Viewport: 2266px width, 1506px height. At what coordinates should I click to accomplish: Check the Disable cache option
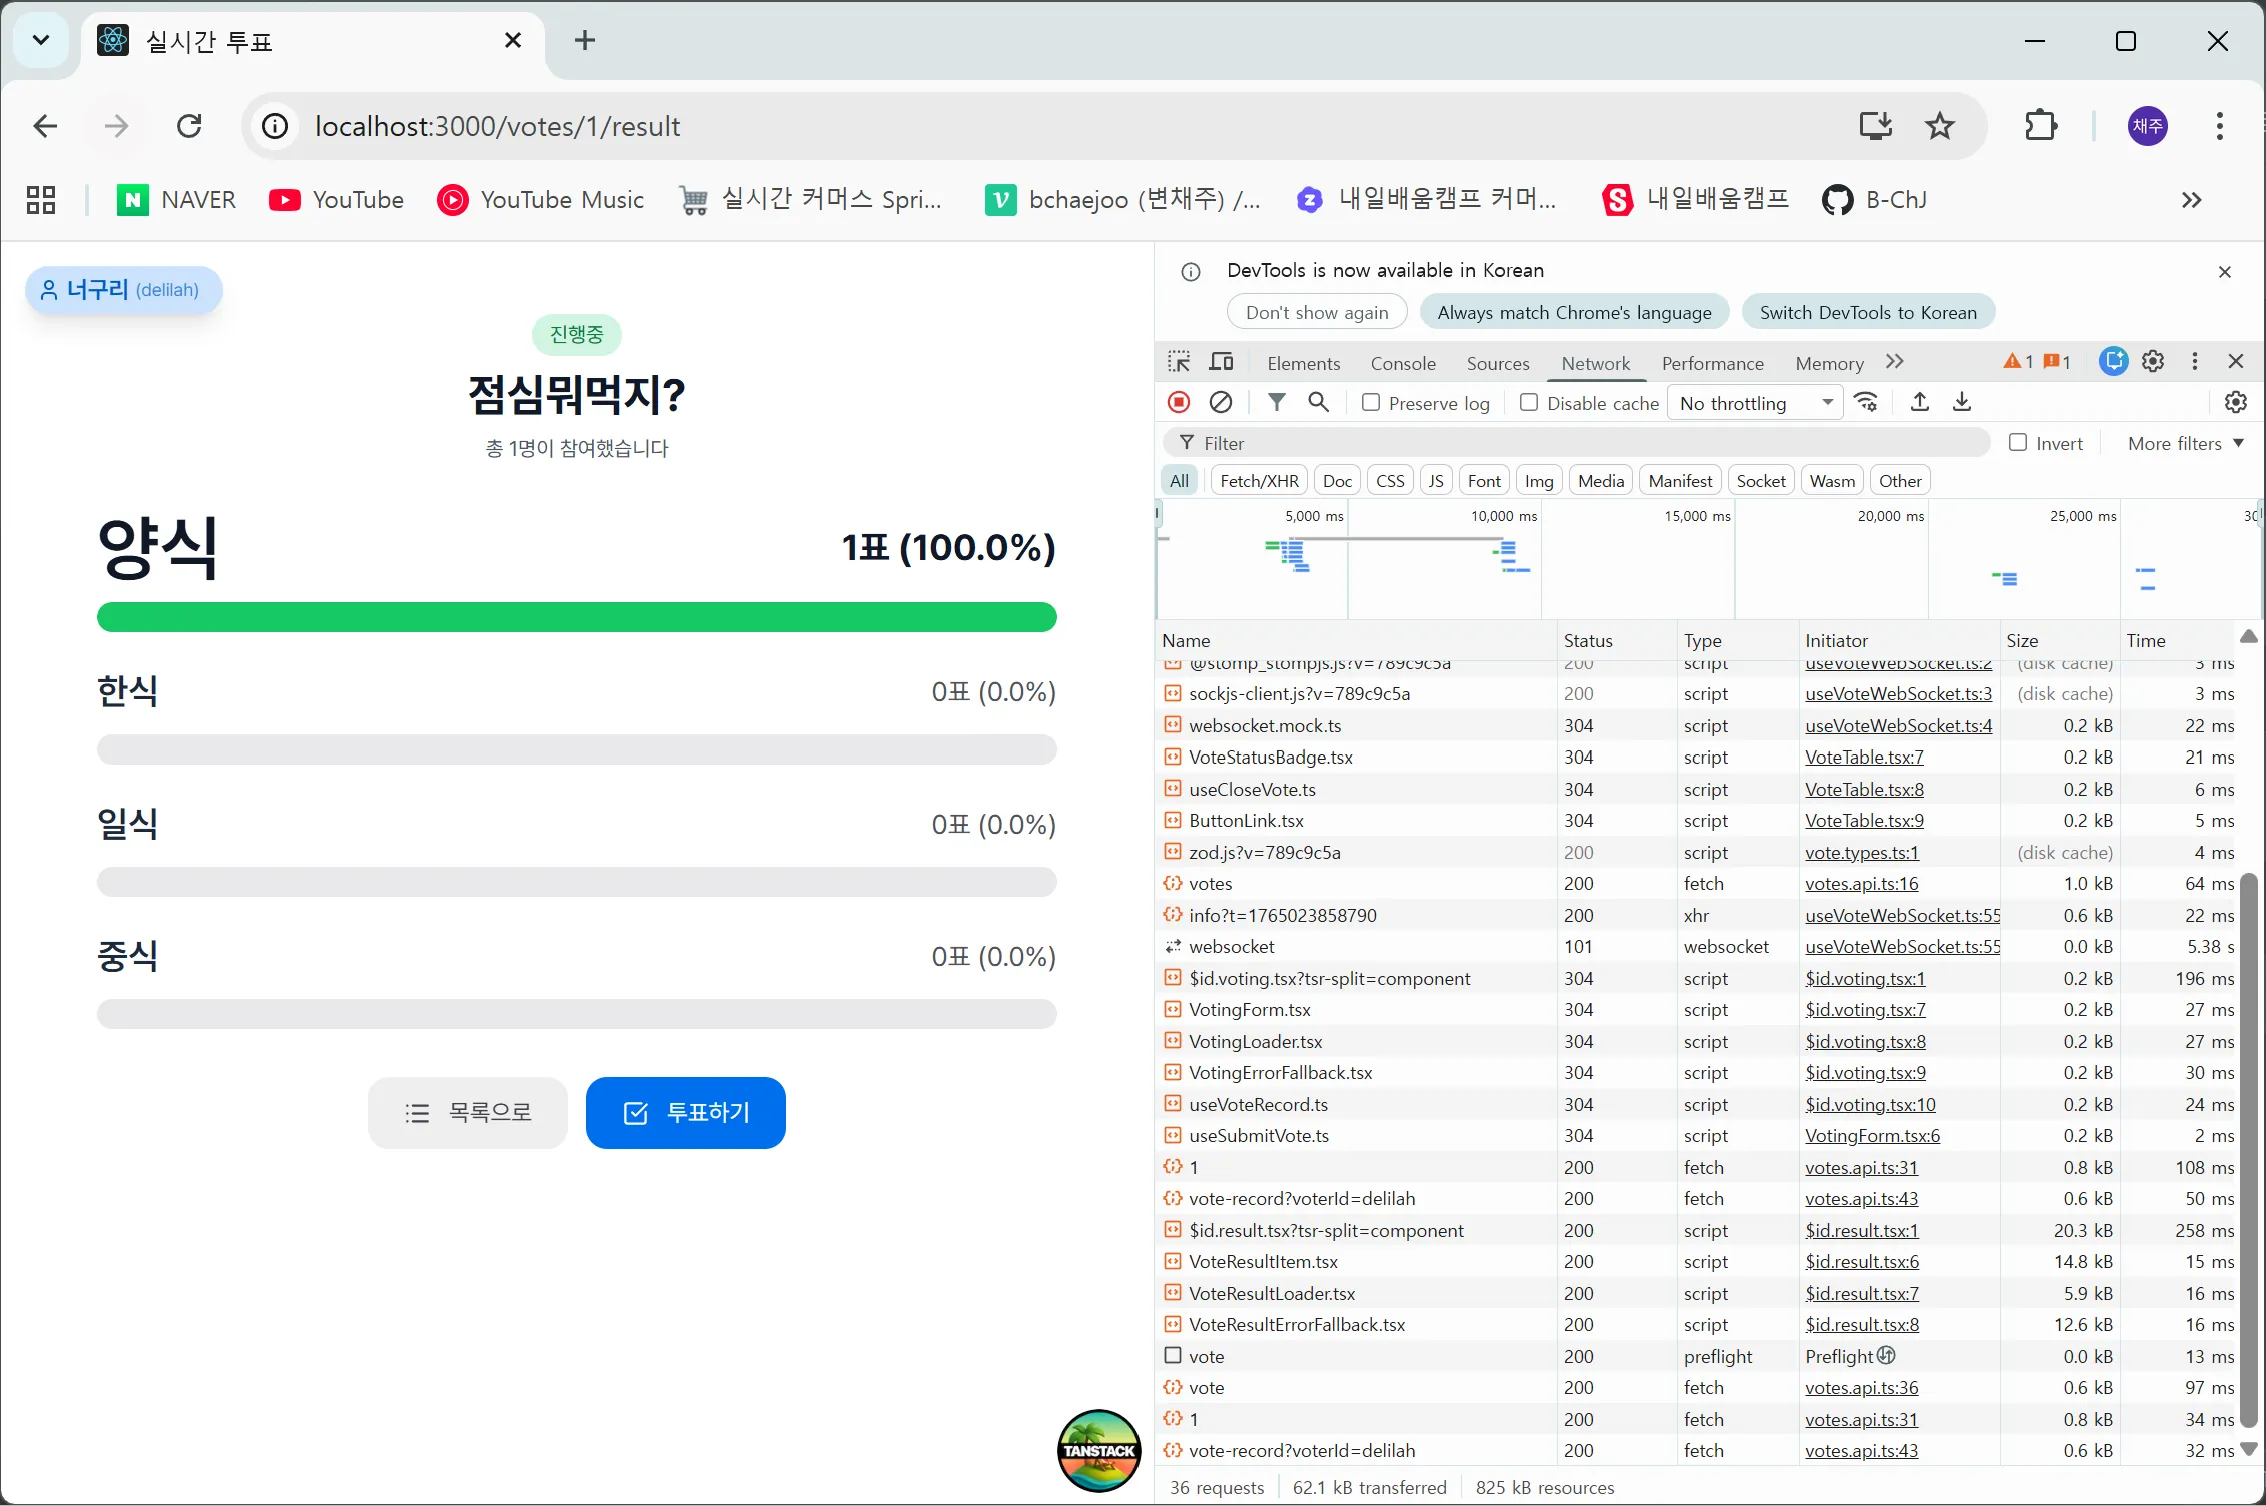pos(1529,402)
